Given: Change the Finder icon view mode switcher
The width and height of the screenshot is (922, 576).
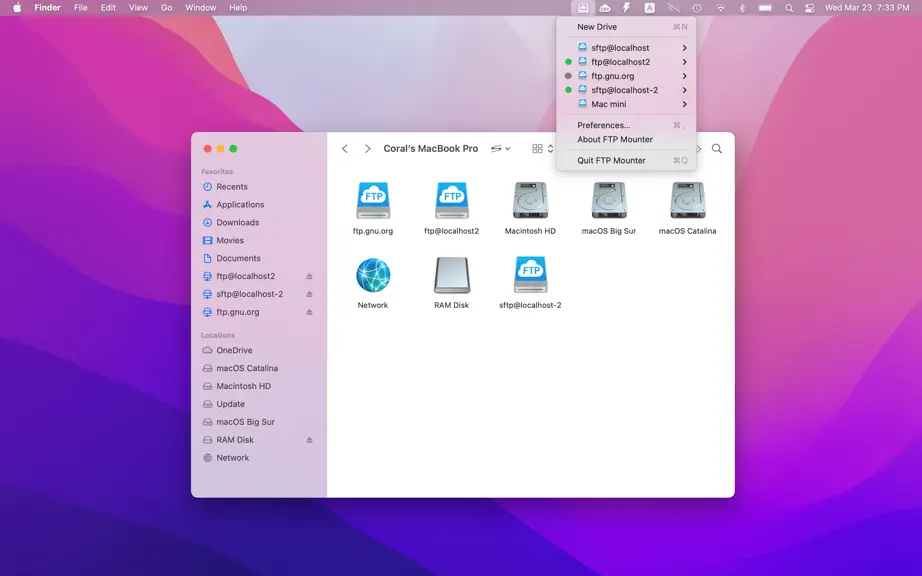Looking at the screenshot, I should click(x=542, y=149).
